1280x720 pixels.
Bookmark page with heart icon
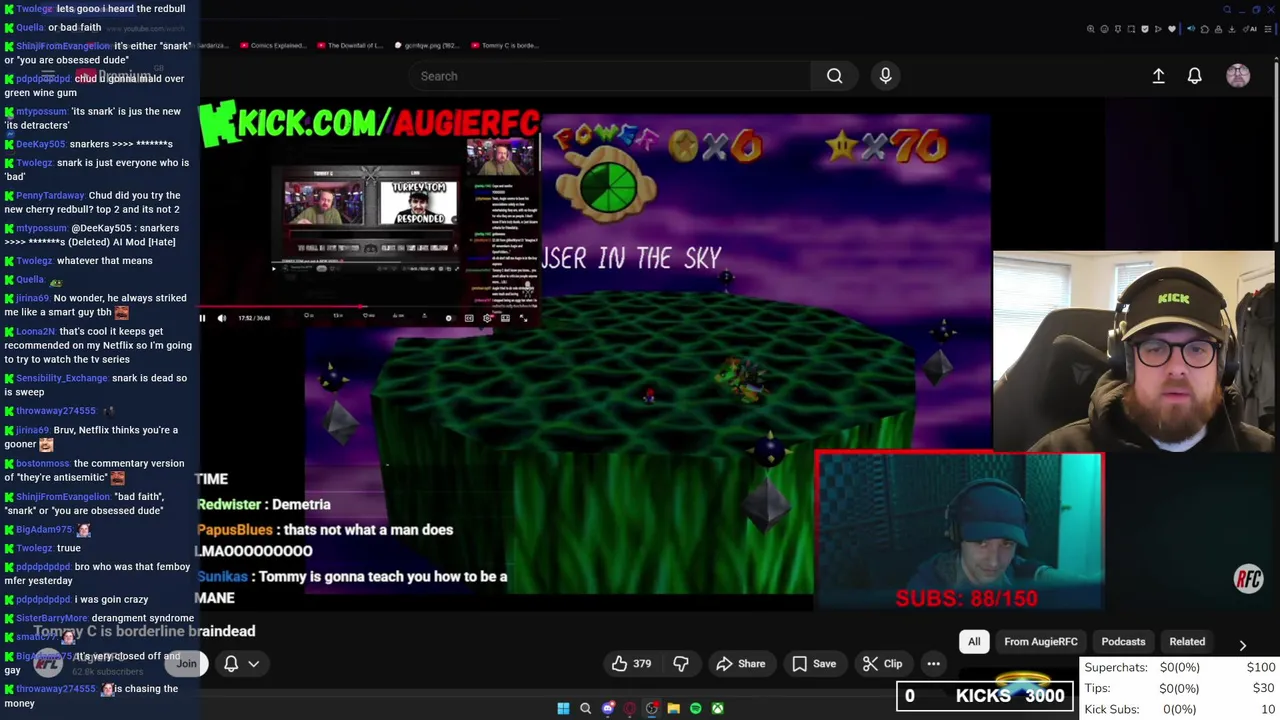[x=1172, y=29]
